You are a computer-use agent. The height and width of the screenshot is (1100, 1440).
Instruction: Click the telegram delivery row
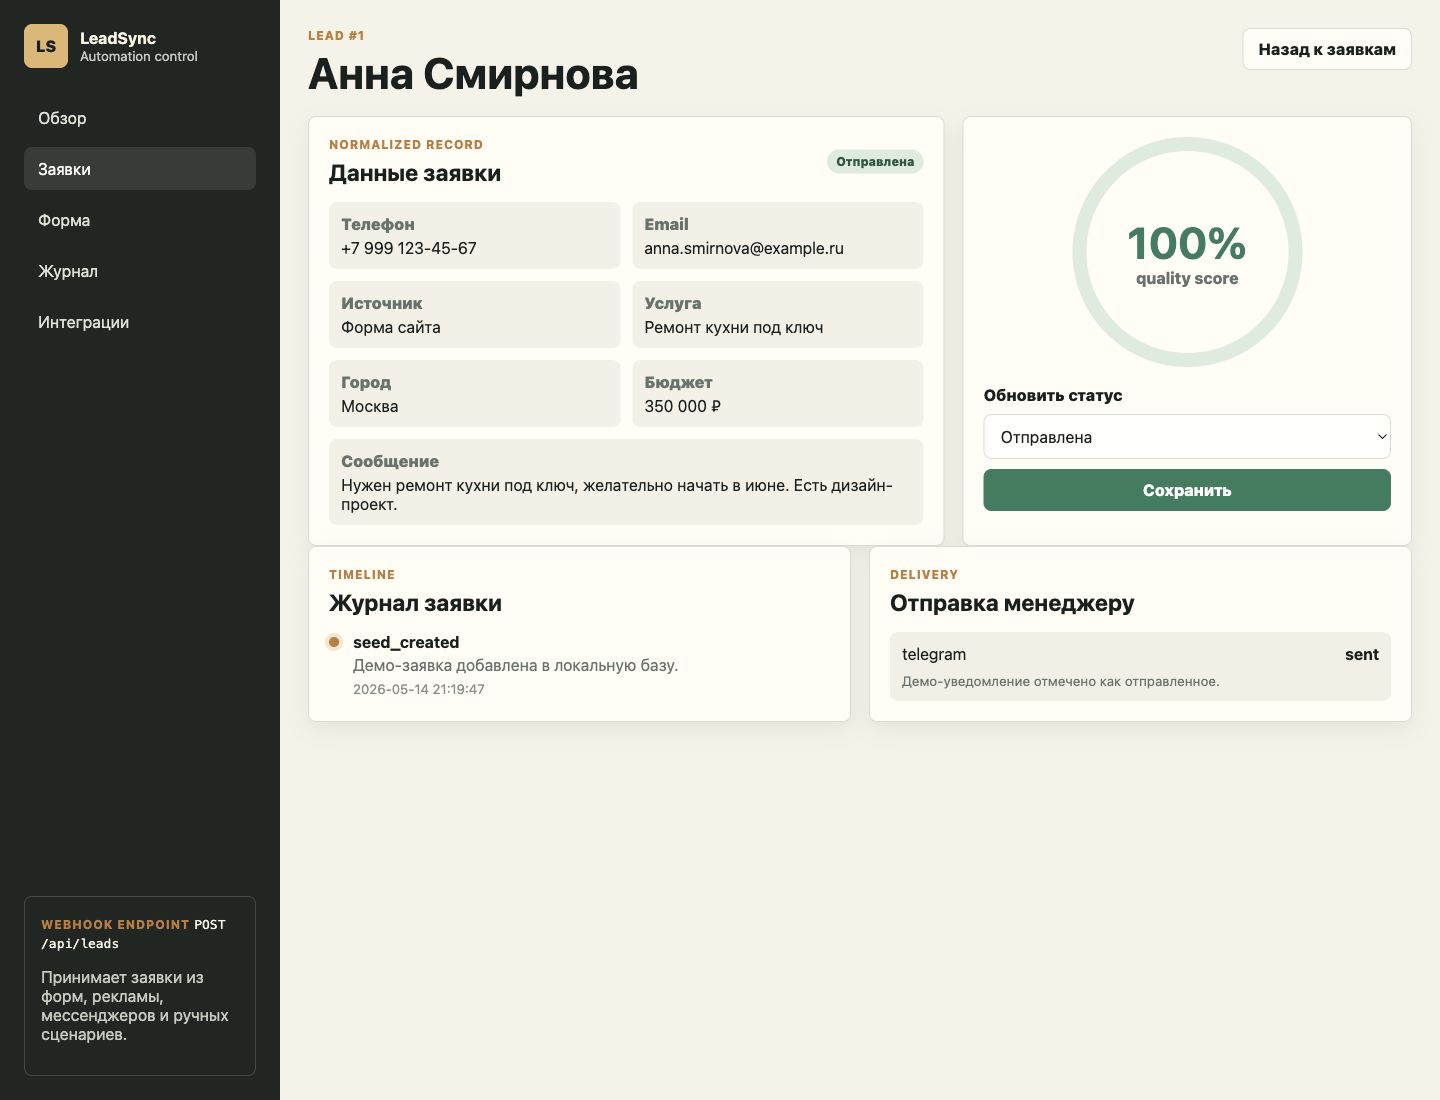point(1140,666)
